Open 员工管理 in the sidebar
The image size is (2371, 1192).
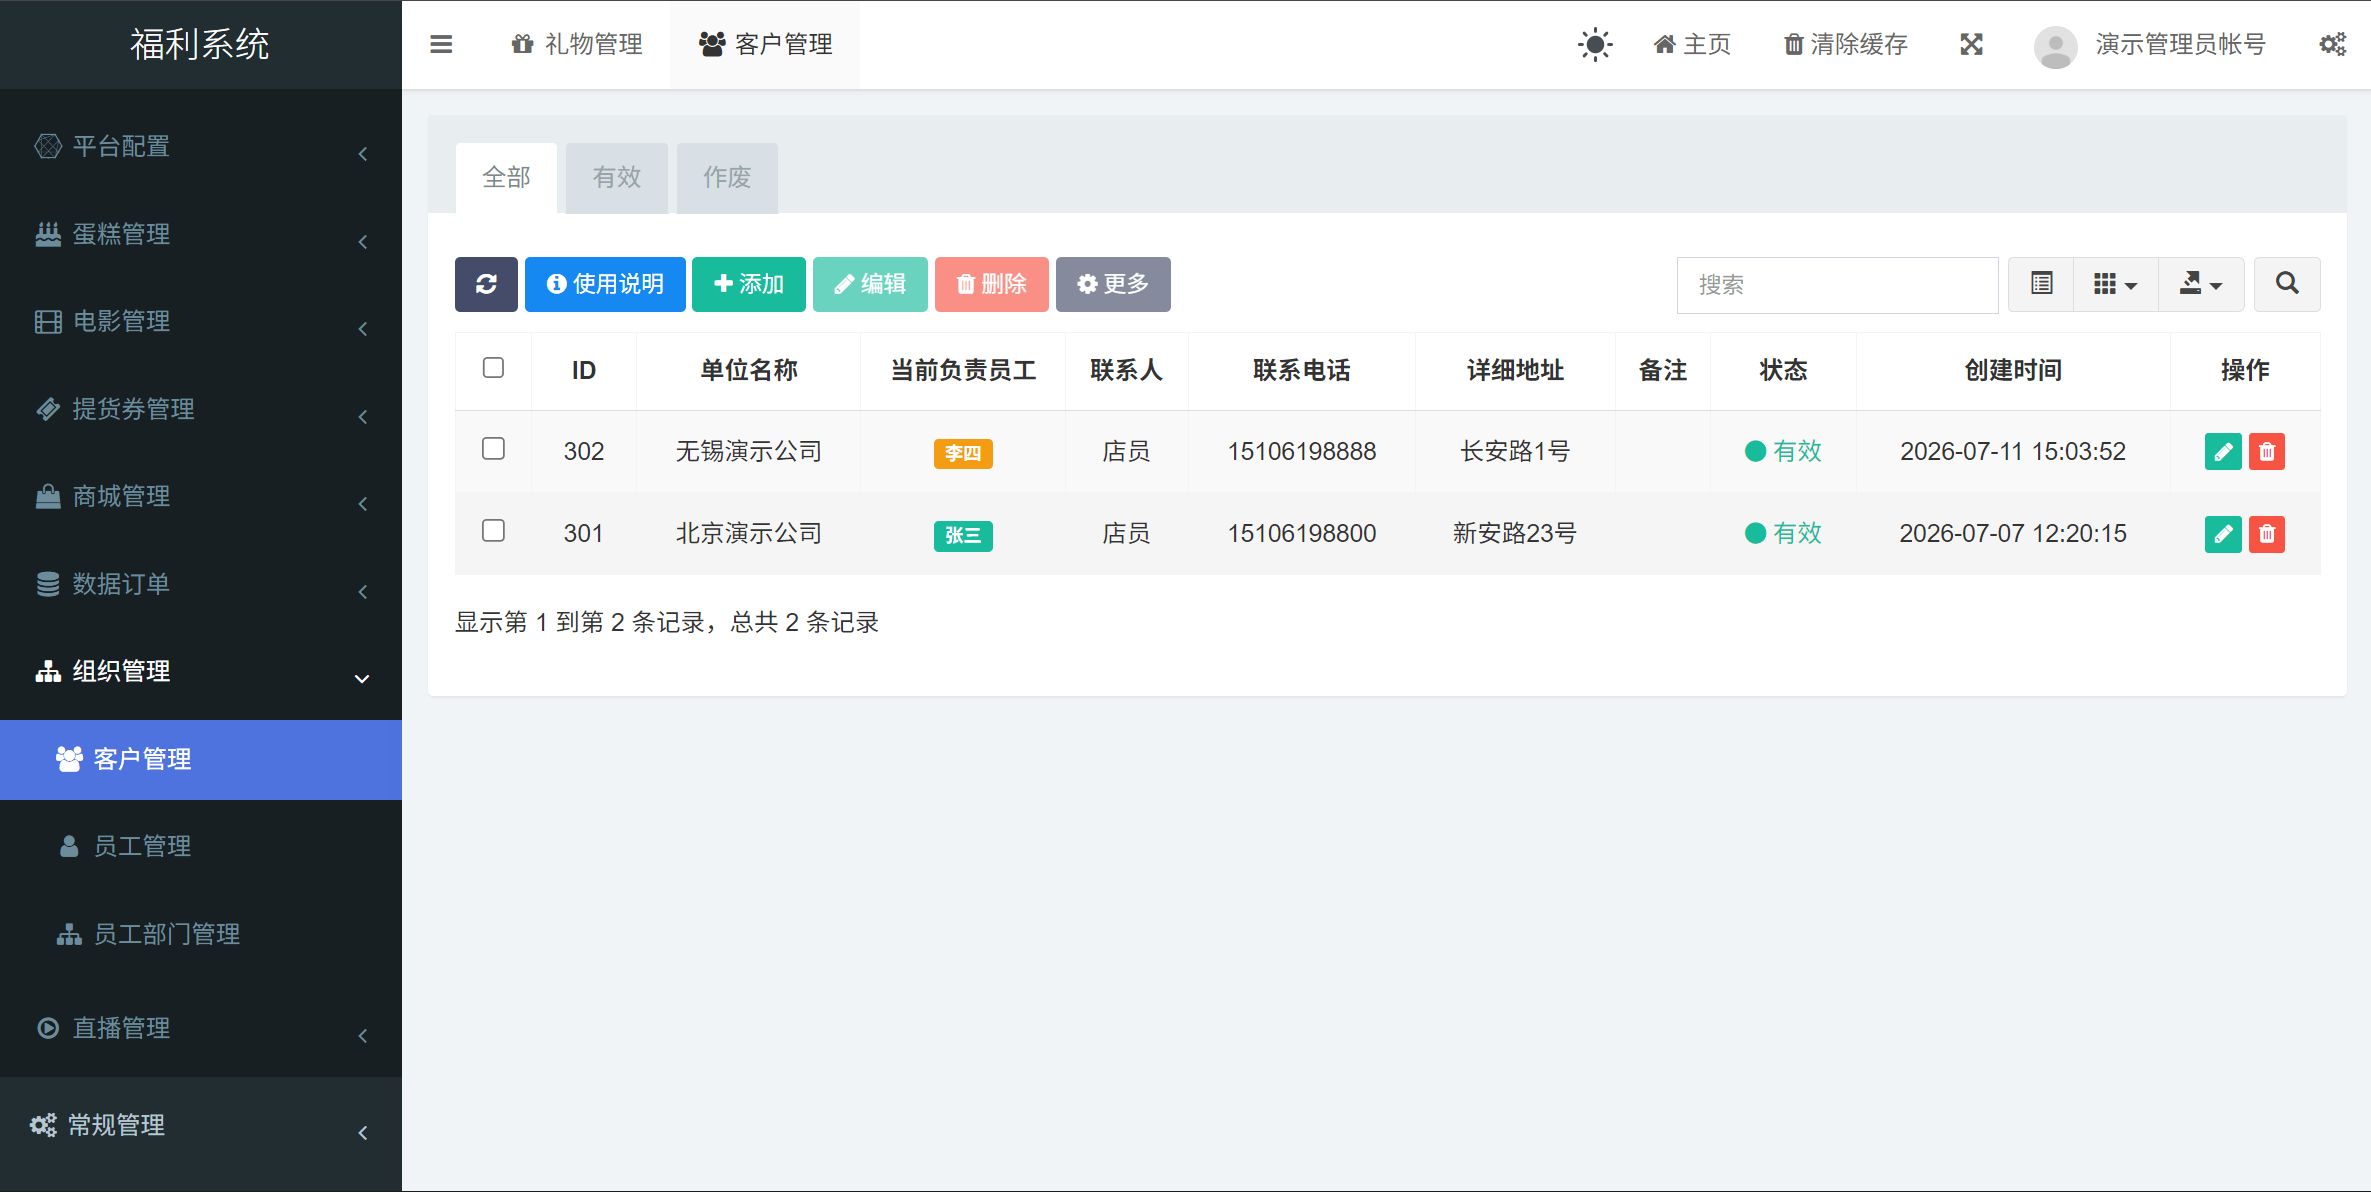(201, 847)
